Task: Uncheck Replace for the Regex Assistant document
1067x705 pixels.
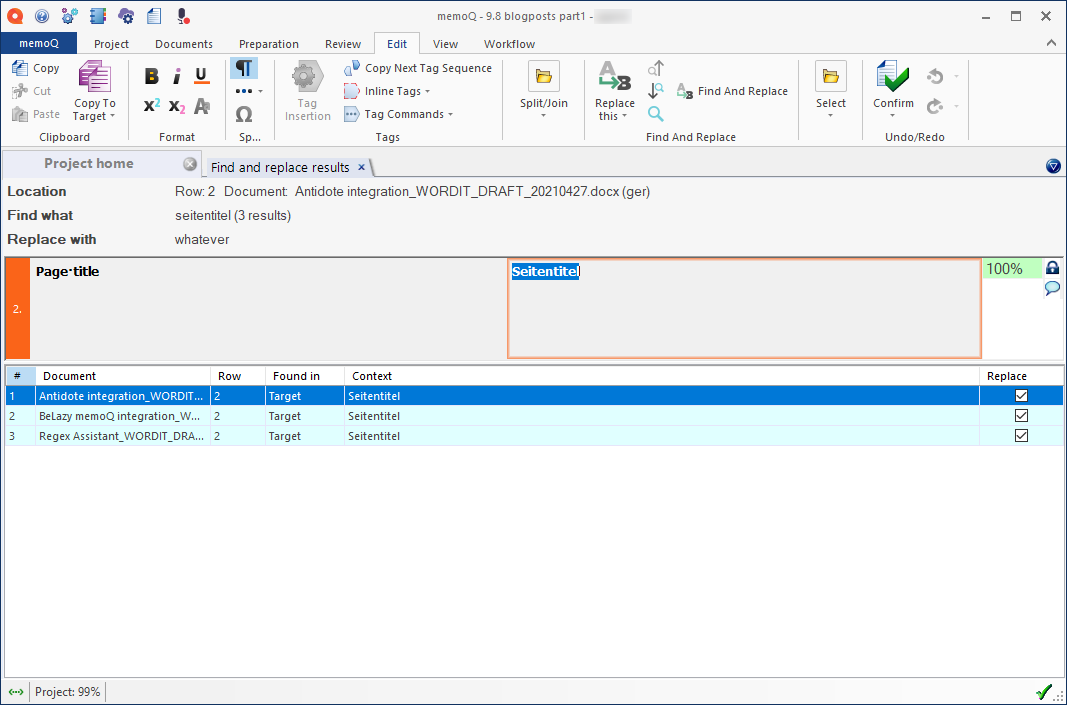Action: tap(1021, 435)
